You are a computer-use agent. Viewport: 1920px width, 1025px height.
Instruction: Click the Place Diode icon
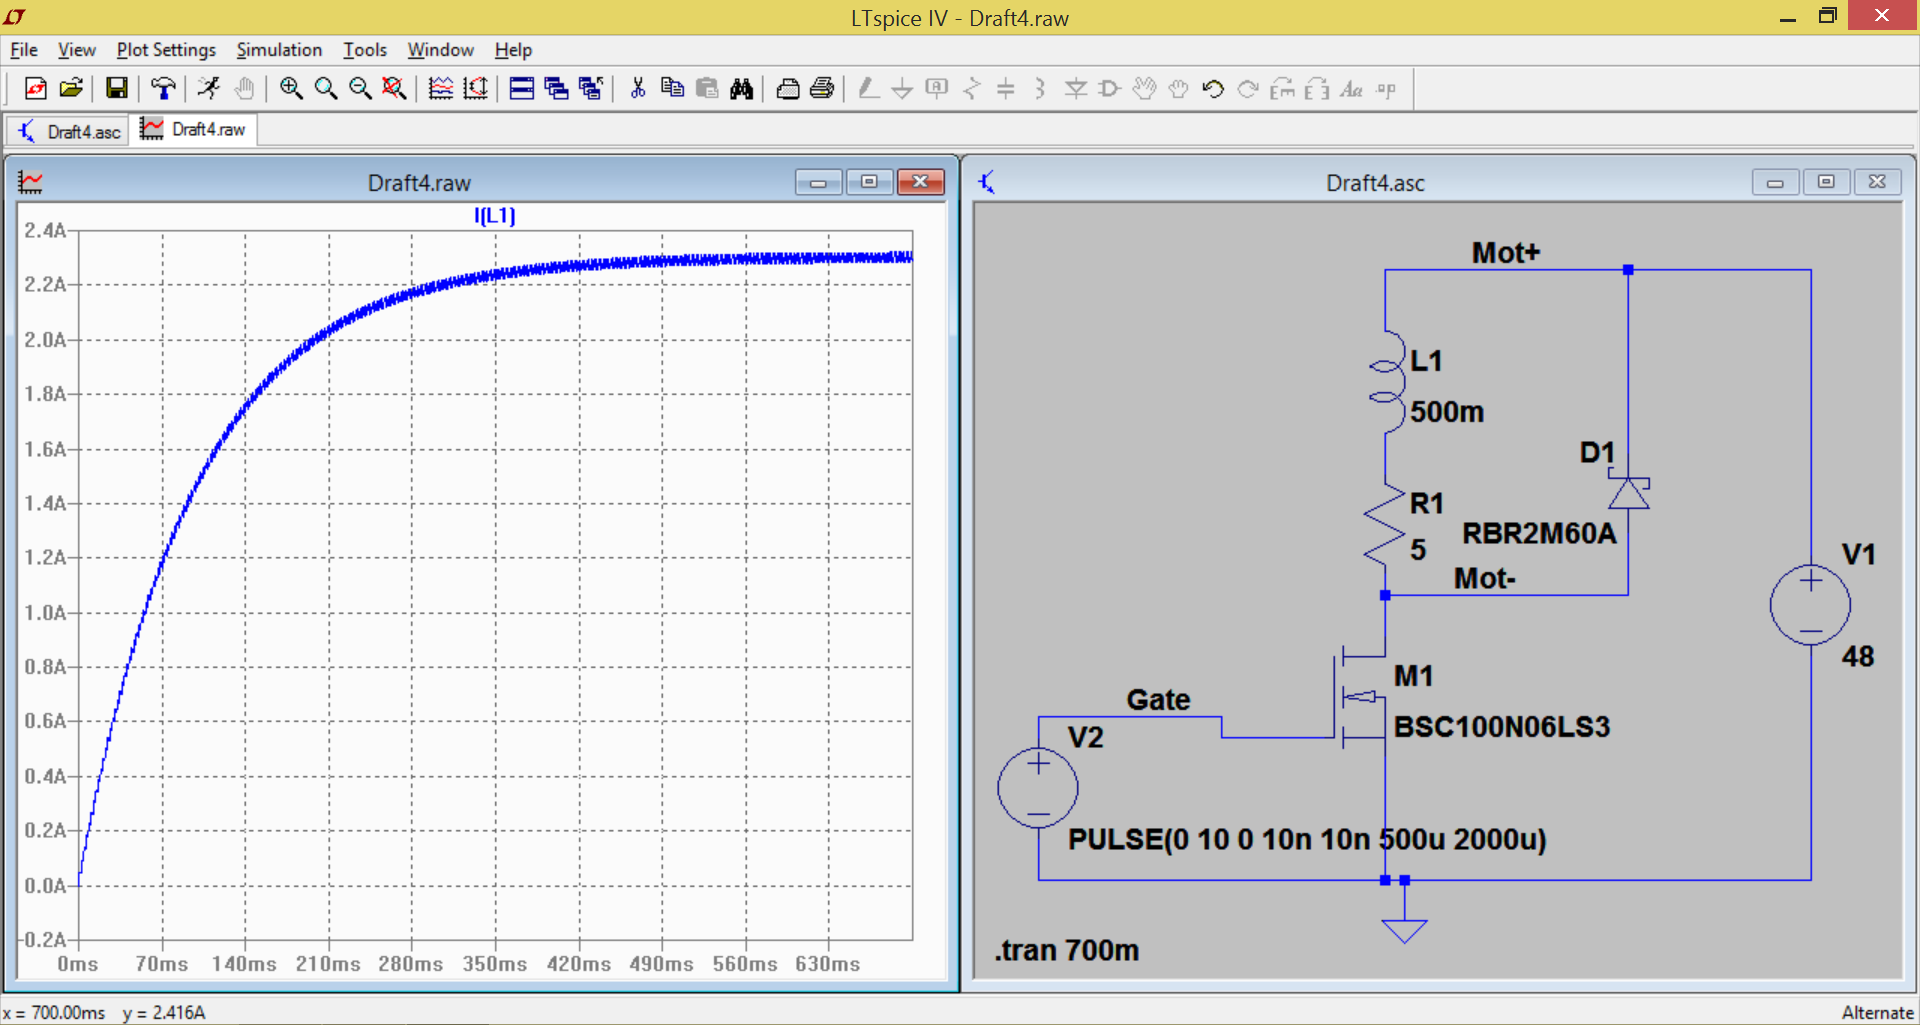pyautogui.click(x=1076, y=89)
